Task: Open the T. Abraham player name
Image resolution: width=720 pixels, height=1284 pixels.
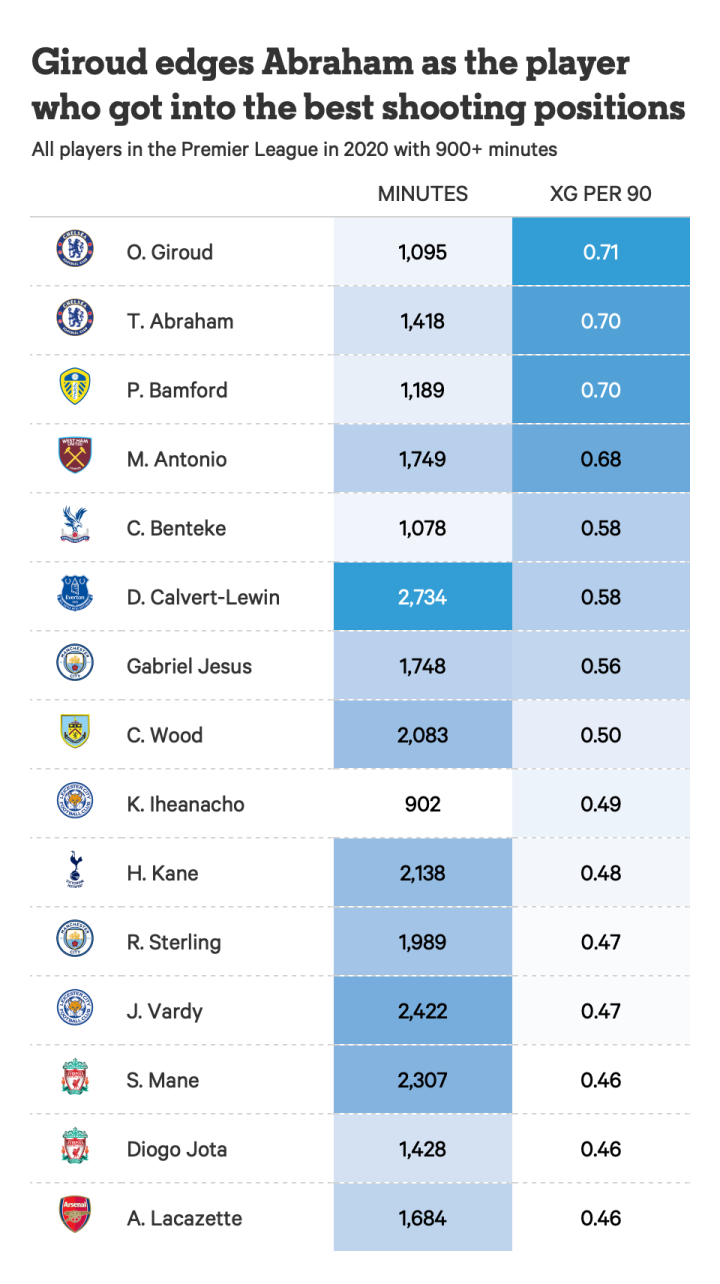Action: [x=180, y=321]
